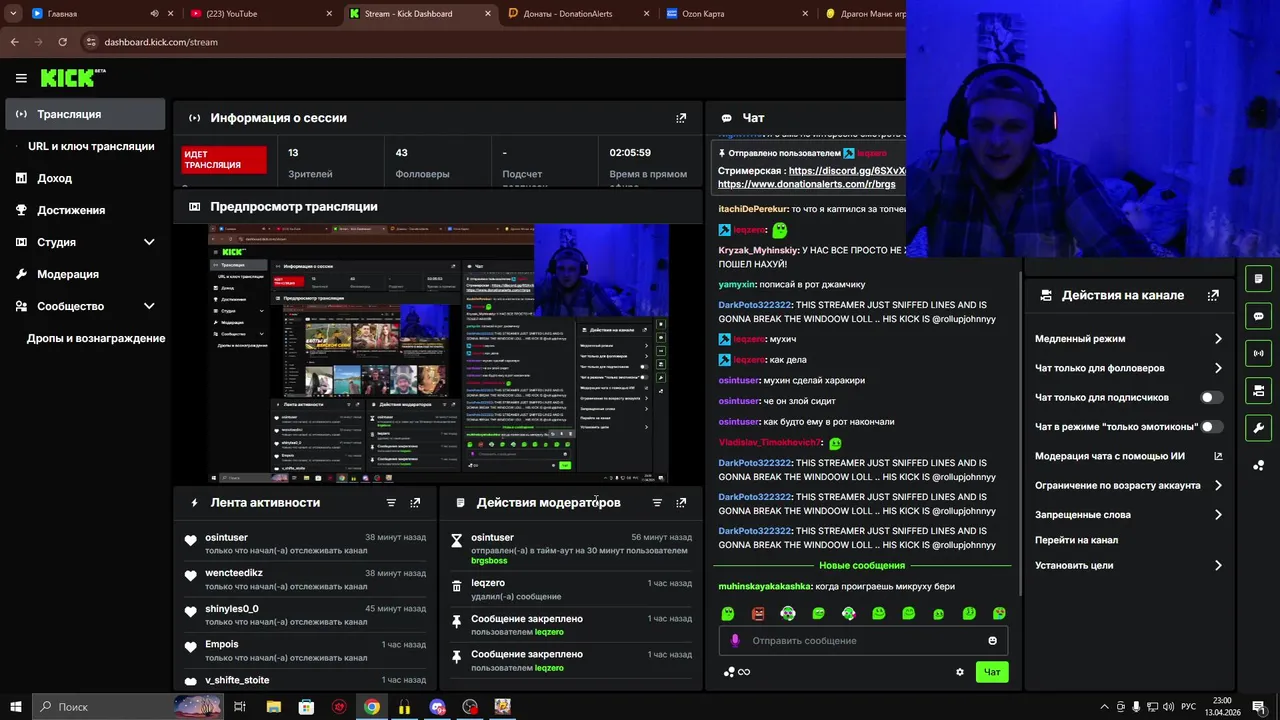1280x720 pixels.
Task: Open URL и ключ трансляции page
Action: tap(91, 146)
